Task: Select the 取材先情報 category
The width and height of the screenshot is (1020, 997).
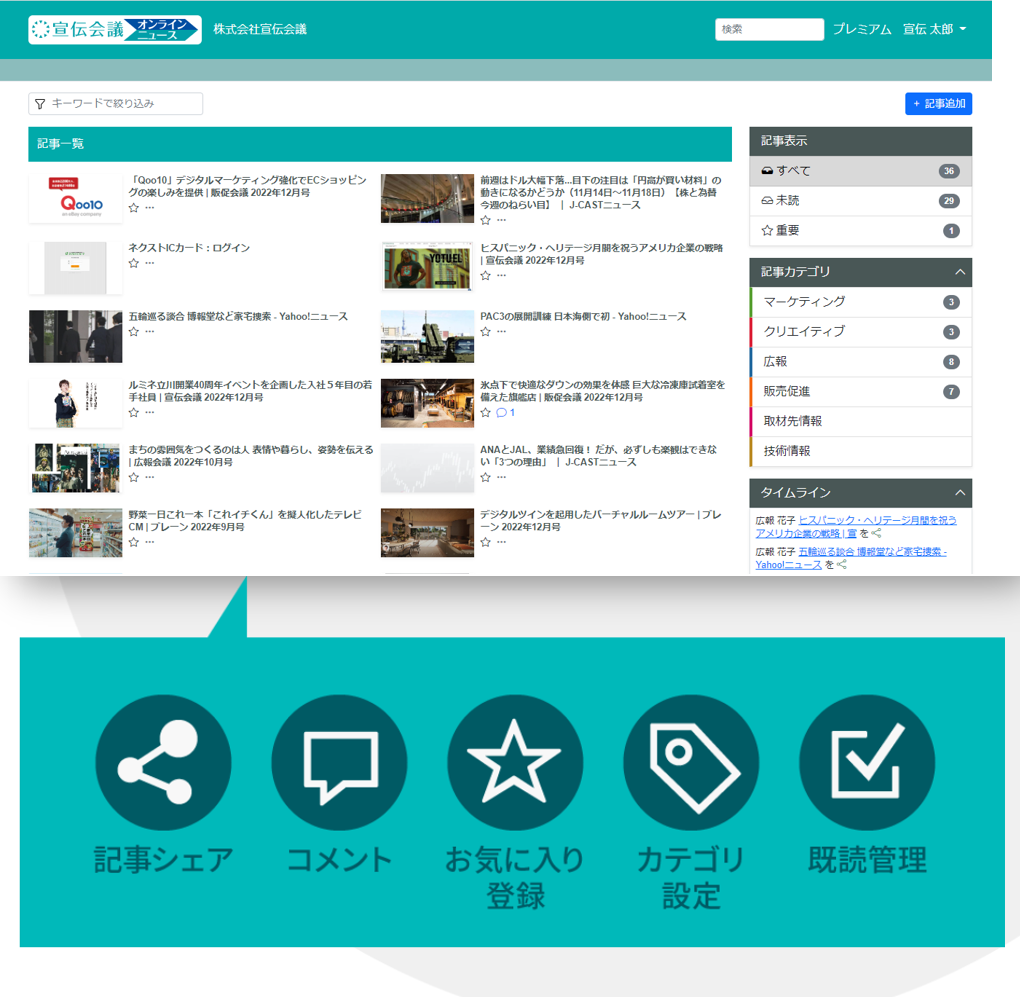Action: (x=860, y=421)
